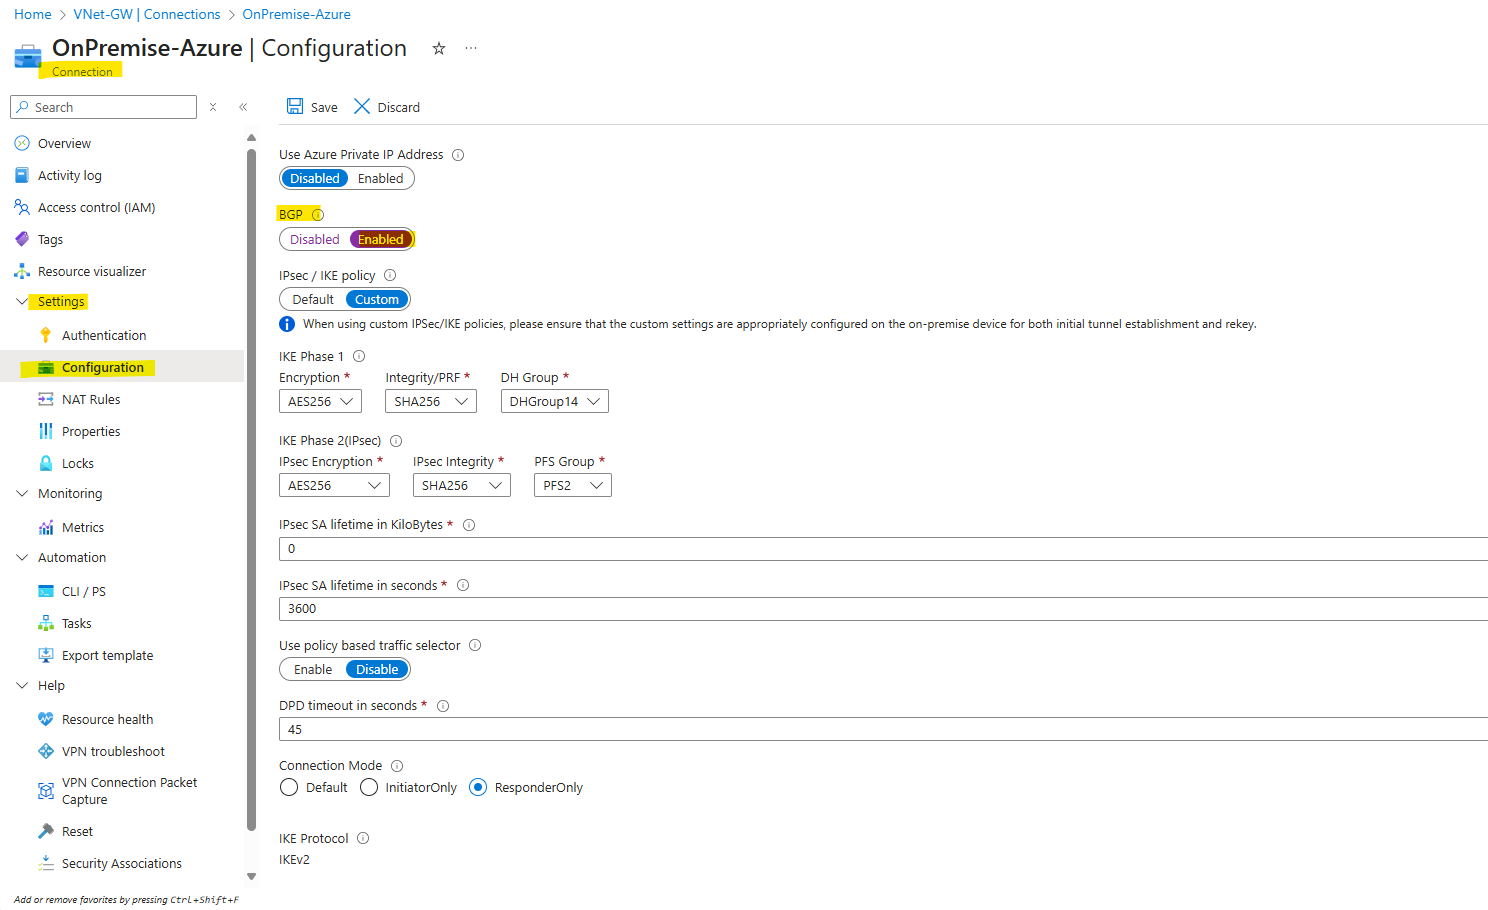Screen dimensions: 1488x910
Task: Collapse the sidebar using double chevron icon
Action: pyautogui.click(x=243, y=107)
